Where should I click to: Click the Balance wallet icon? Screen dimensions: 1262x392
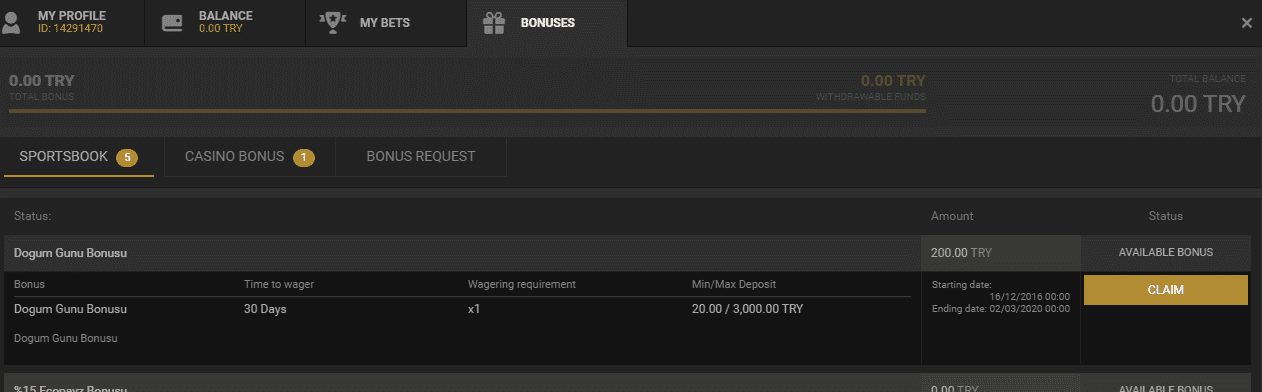[172, 22]
